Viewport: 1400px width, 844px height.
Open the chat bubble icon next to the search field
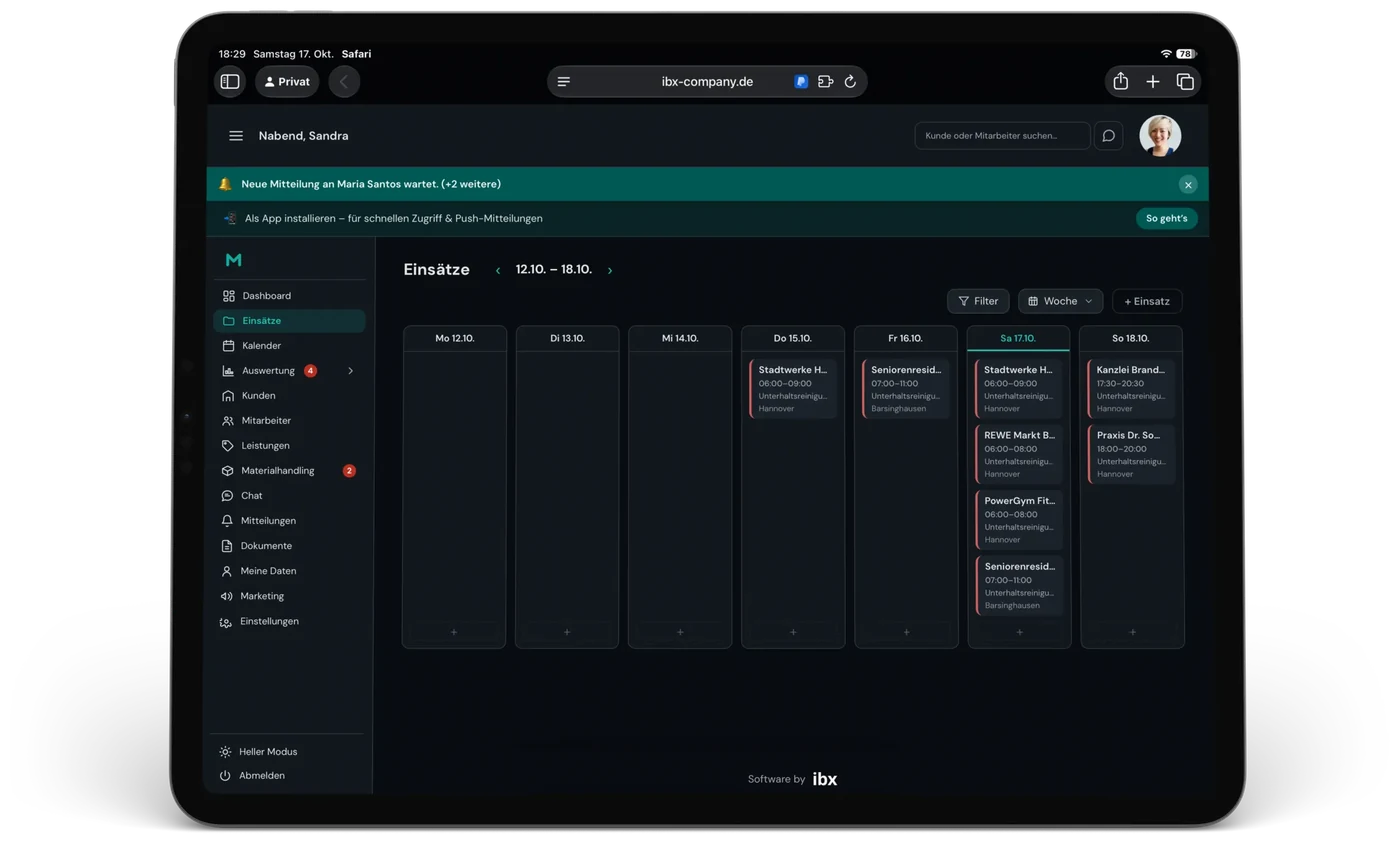(x=1108, y=136)
